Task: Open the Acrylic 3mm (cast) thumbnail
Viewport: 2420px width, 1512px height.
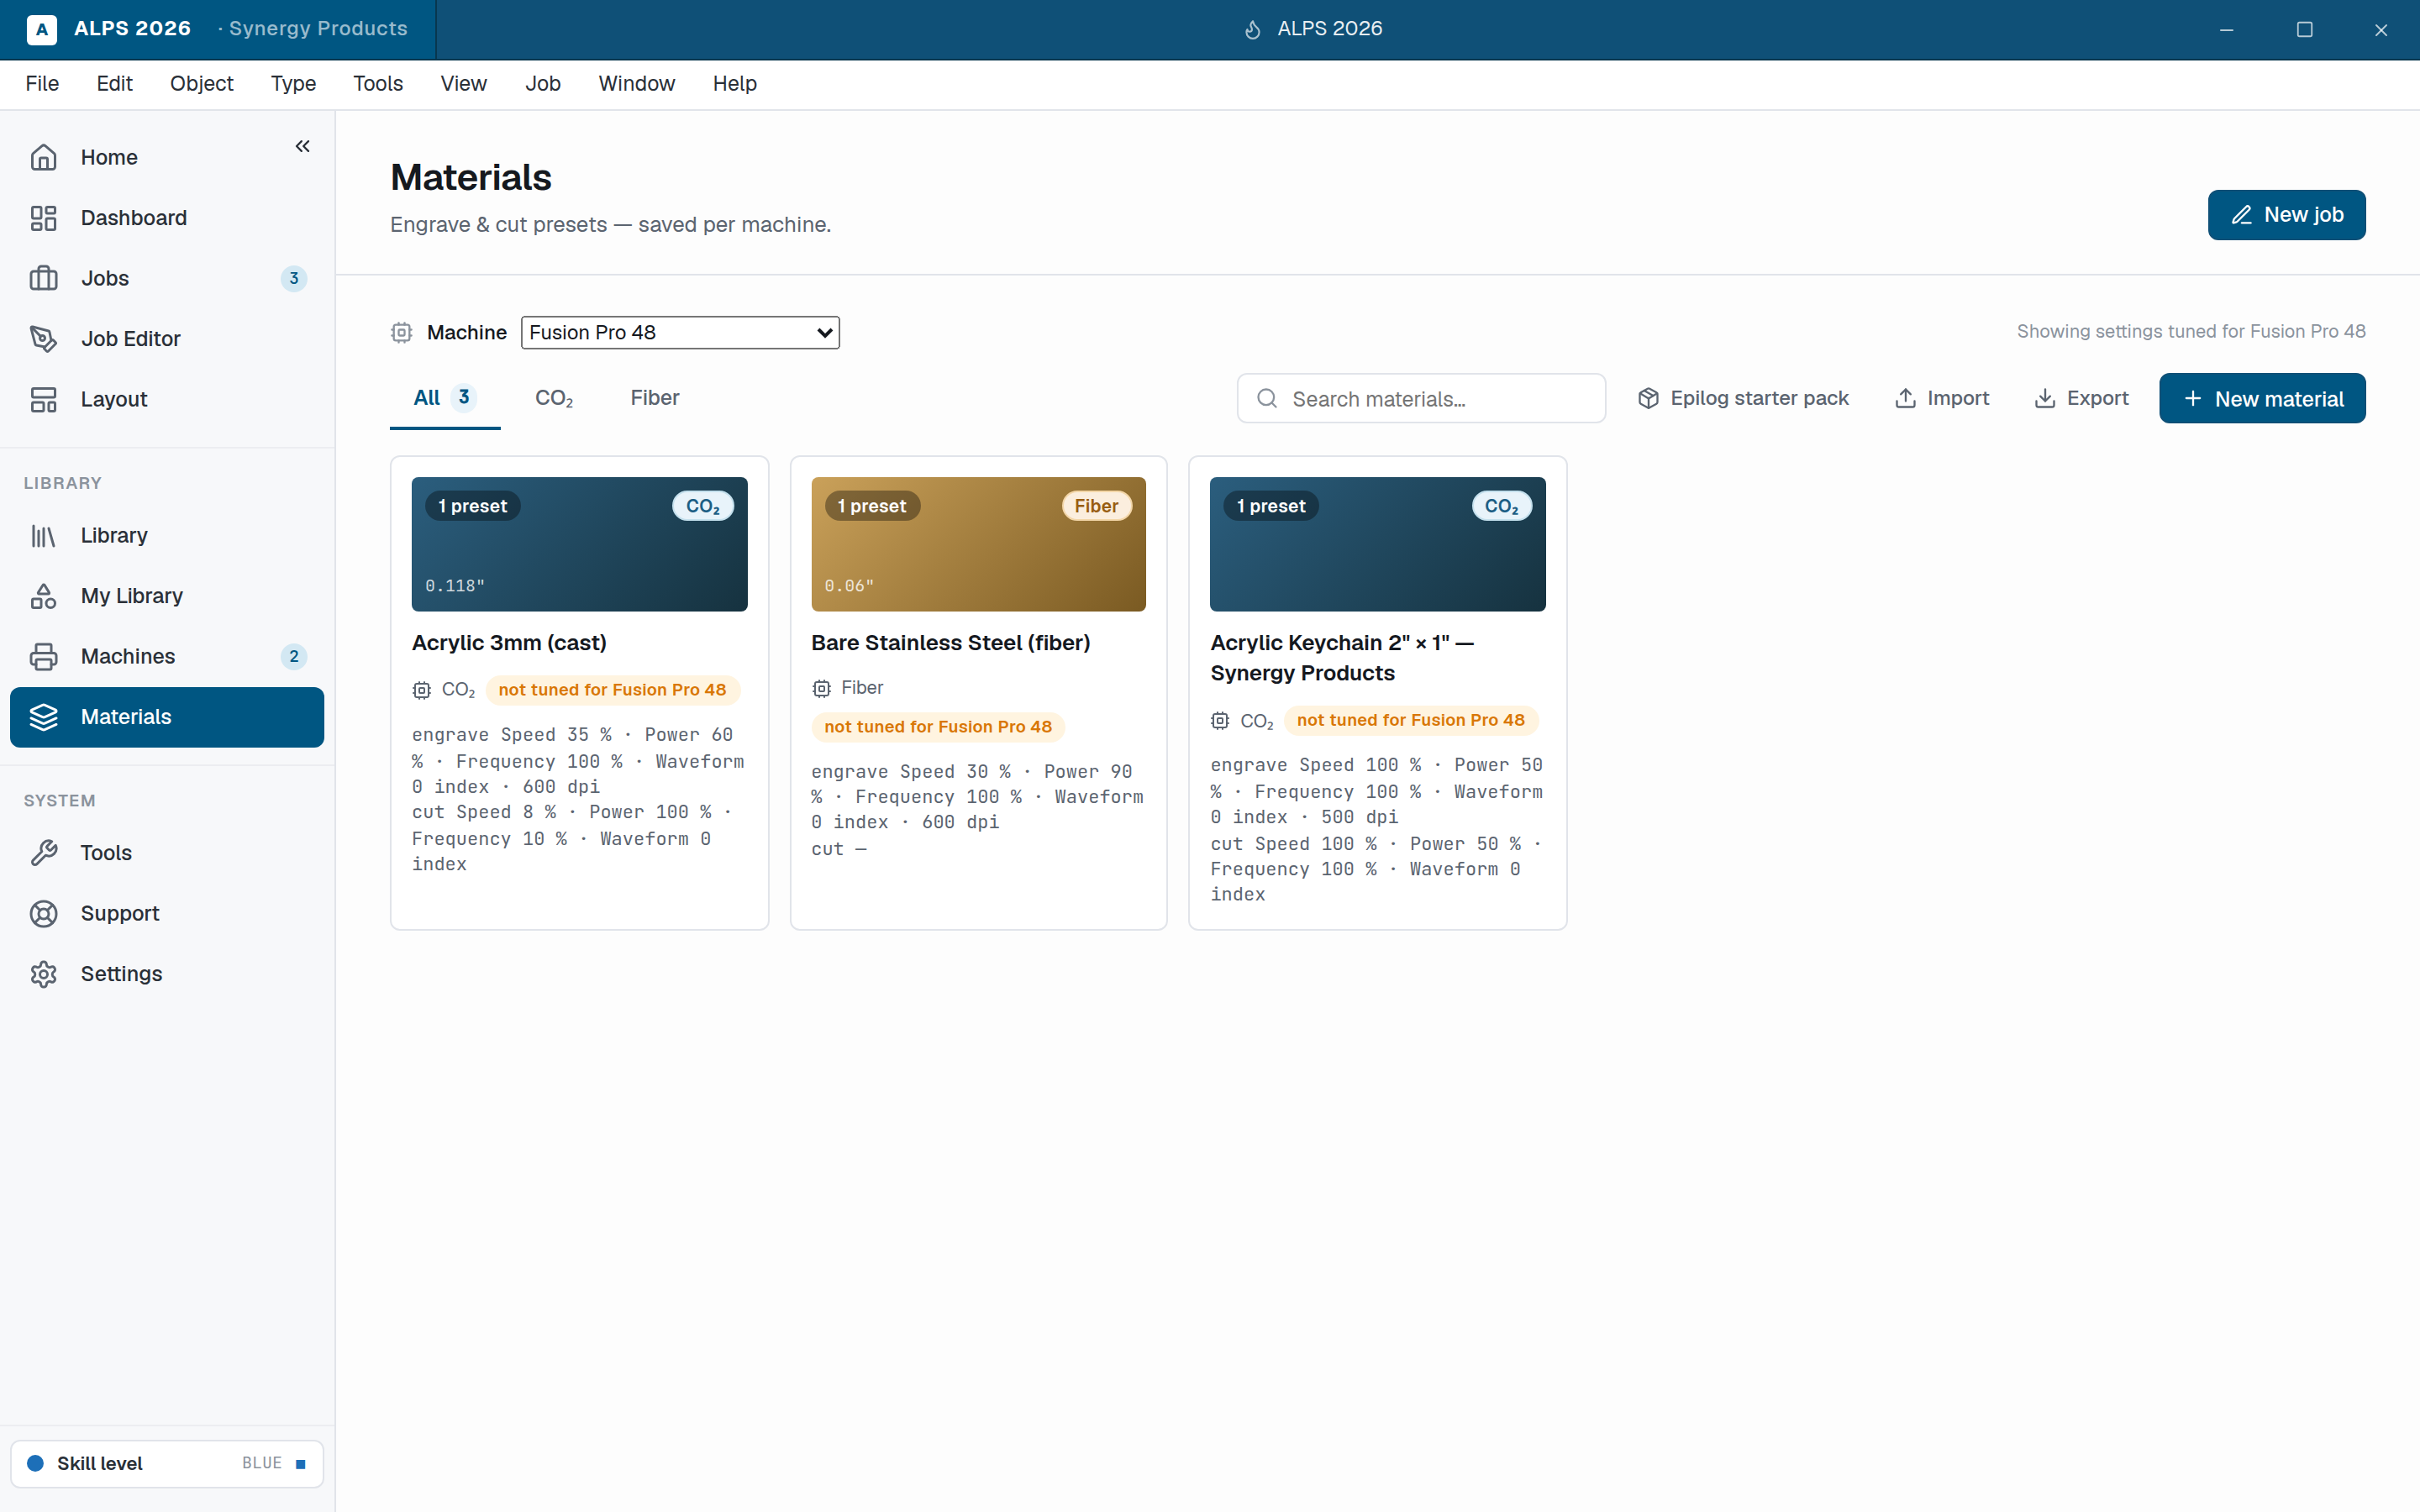Action: pos(579,544)
